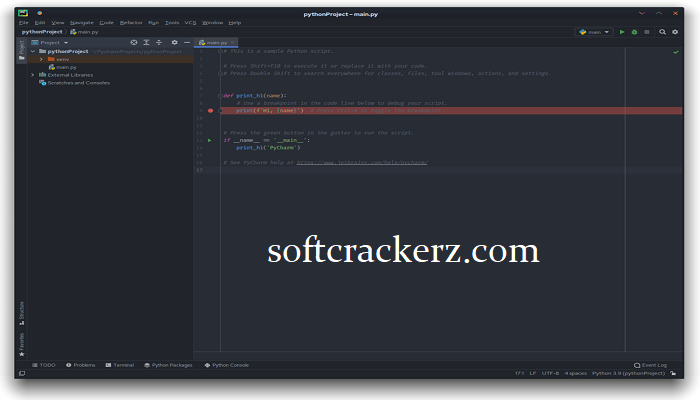
Task: Expand External Libraries node
Action: (x=33, y=75)
